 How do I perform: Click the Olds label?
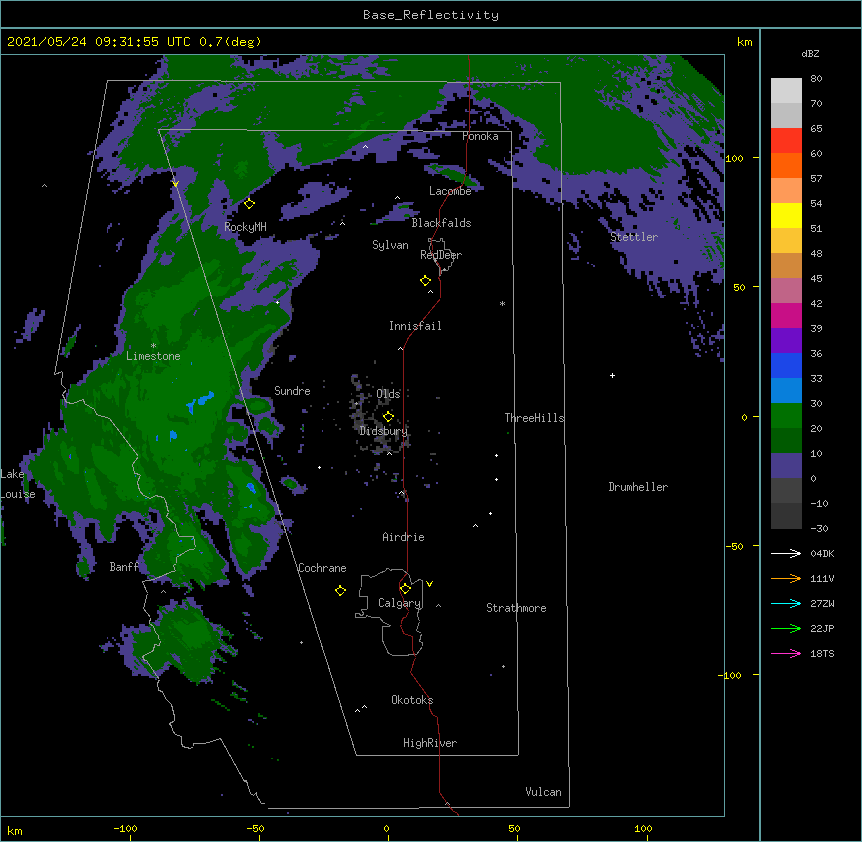pyautogui.click(x=388, y=394)
